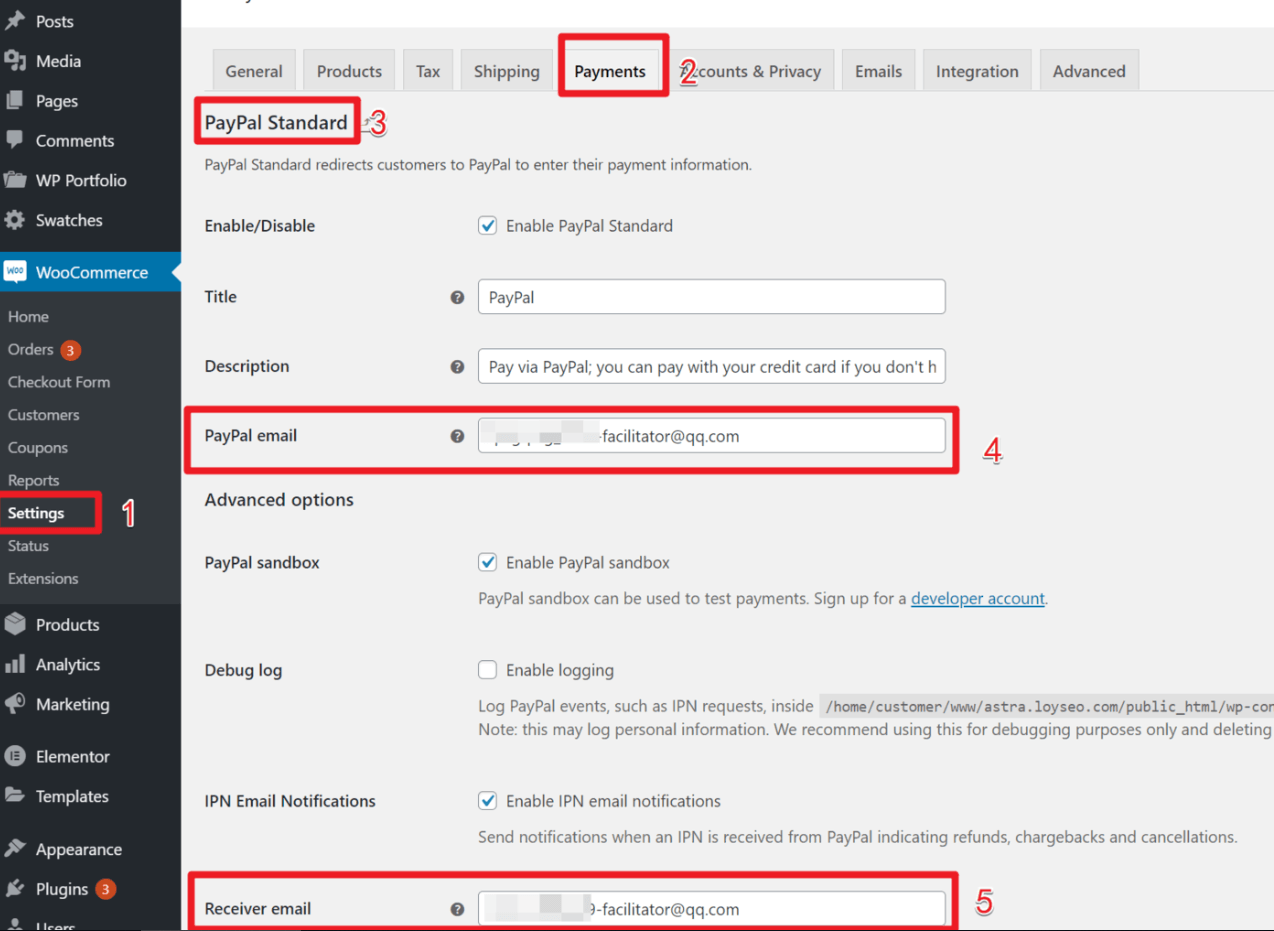This screenshot has height=931, width=1274.
Task: Click the Plugins plug icon
Action: (x=15, y=889)
